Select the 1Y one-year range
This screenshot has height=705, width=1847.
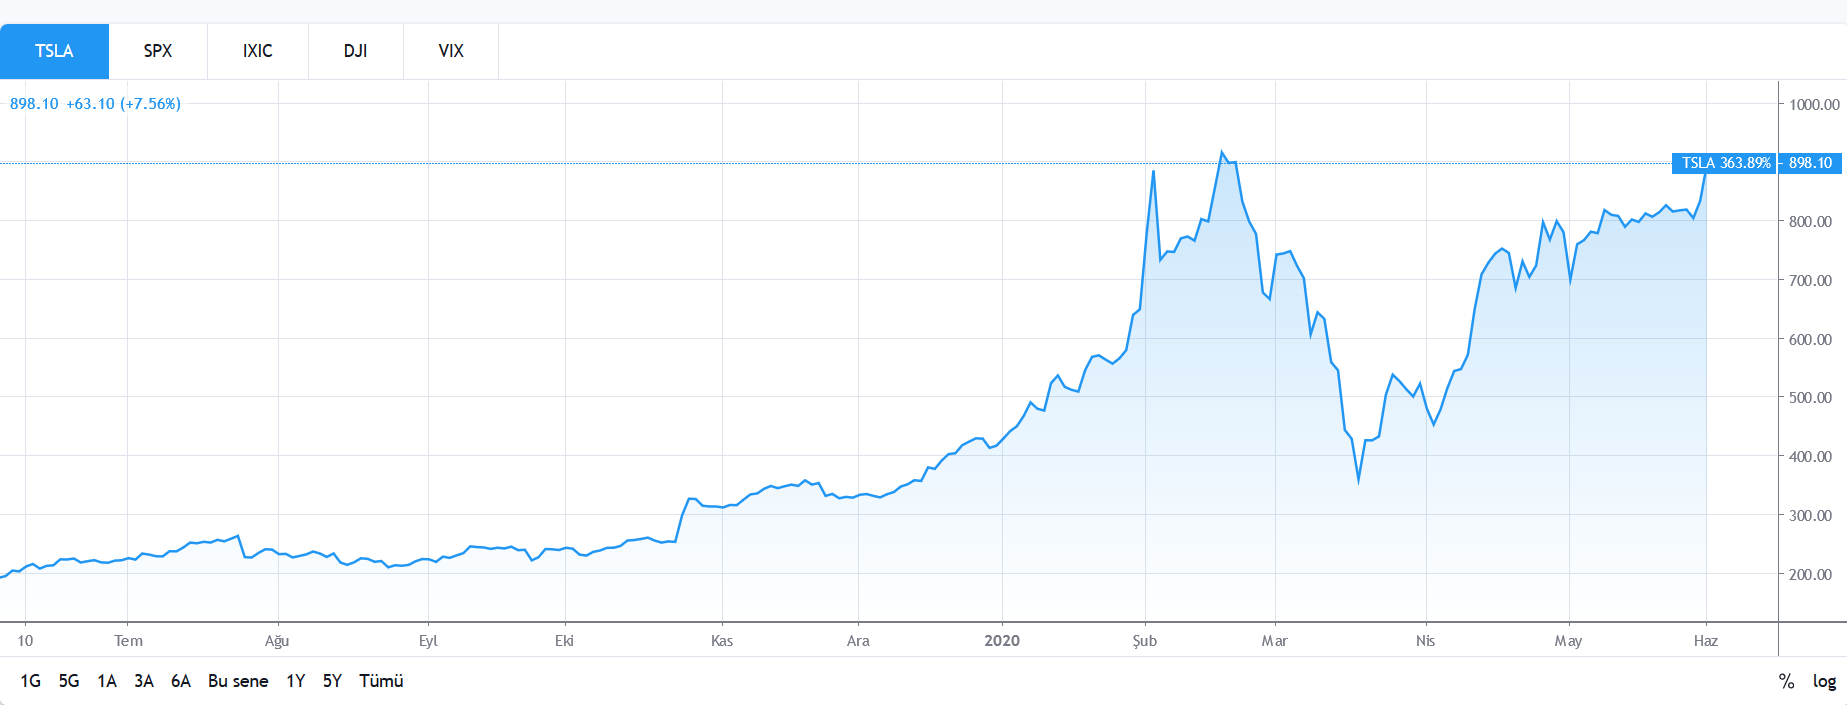click(296, 681)
